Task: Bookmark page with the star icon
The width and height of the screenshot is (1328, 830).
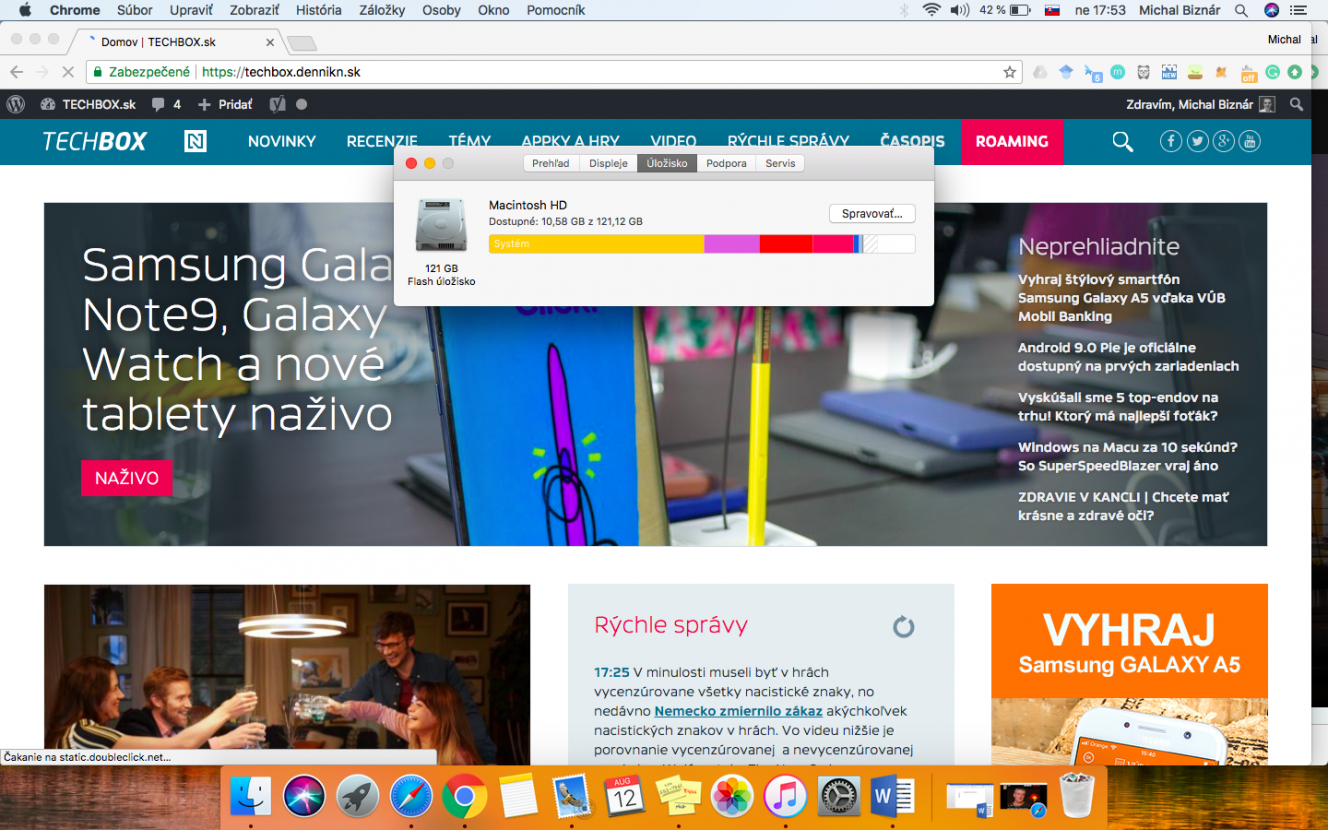Action: [1010, 72]
